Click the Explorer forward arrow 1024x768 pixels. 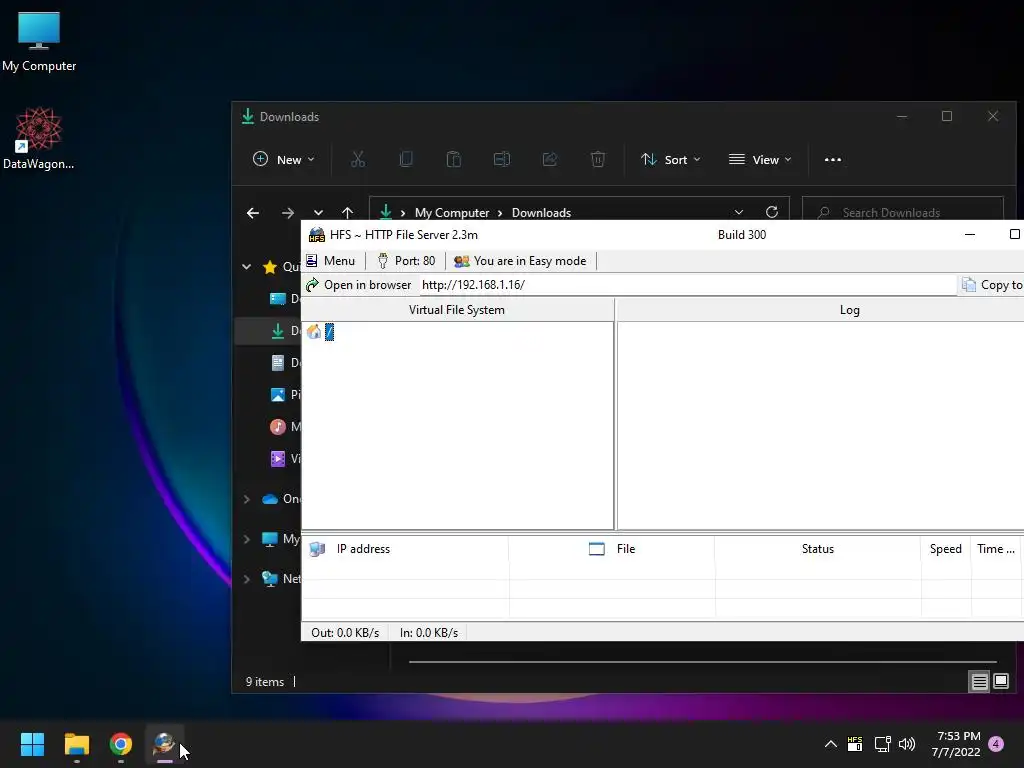(x=287, y=213)
